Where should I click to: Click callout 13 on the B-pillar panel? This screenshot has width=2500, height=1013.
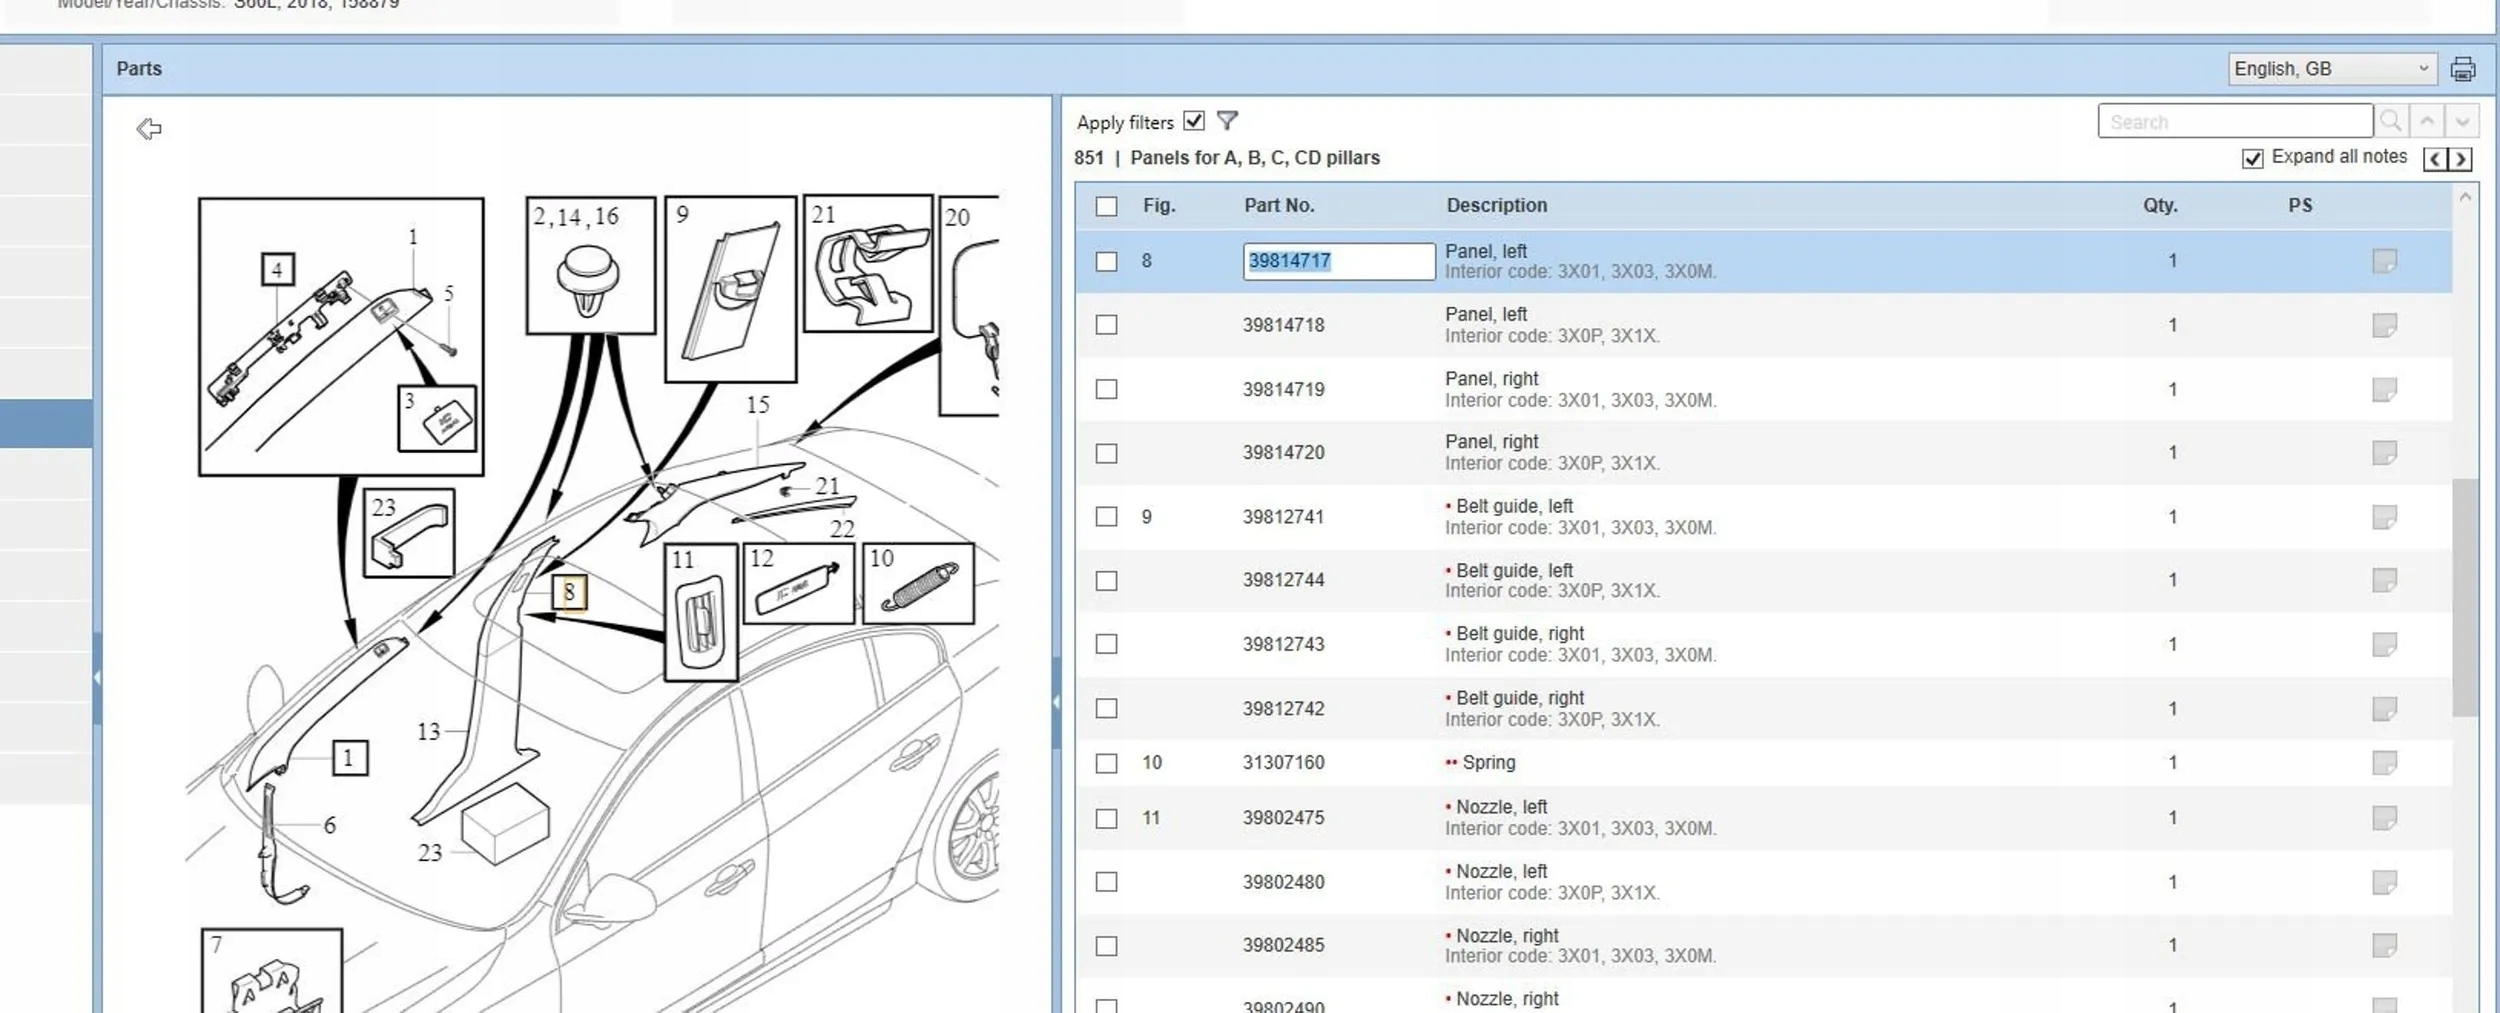click(x=428, y=732)
